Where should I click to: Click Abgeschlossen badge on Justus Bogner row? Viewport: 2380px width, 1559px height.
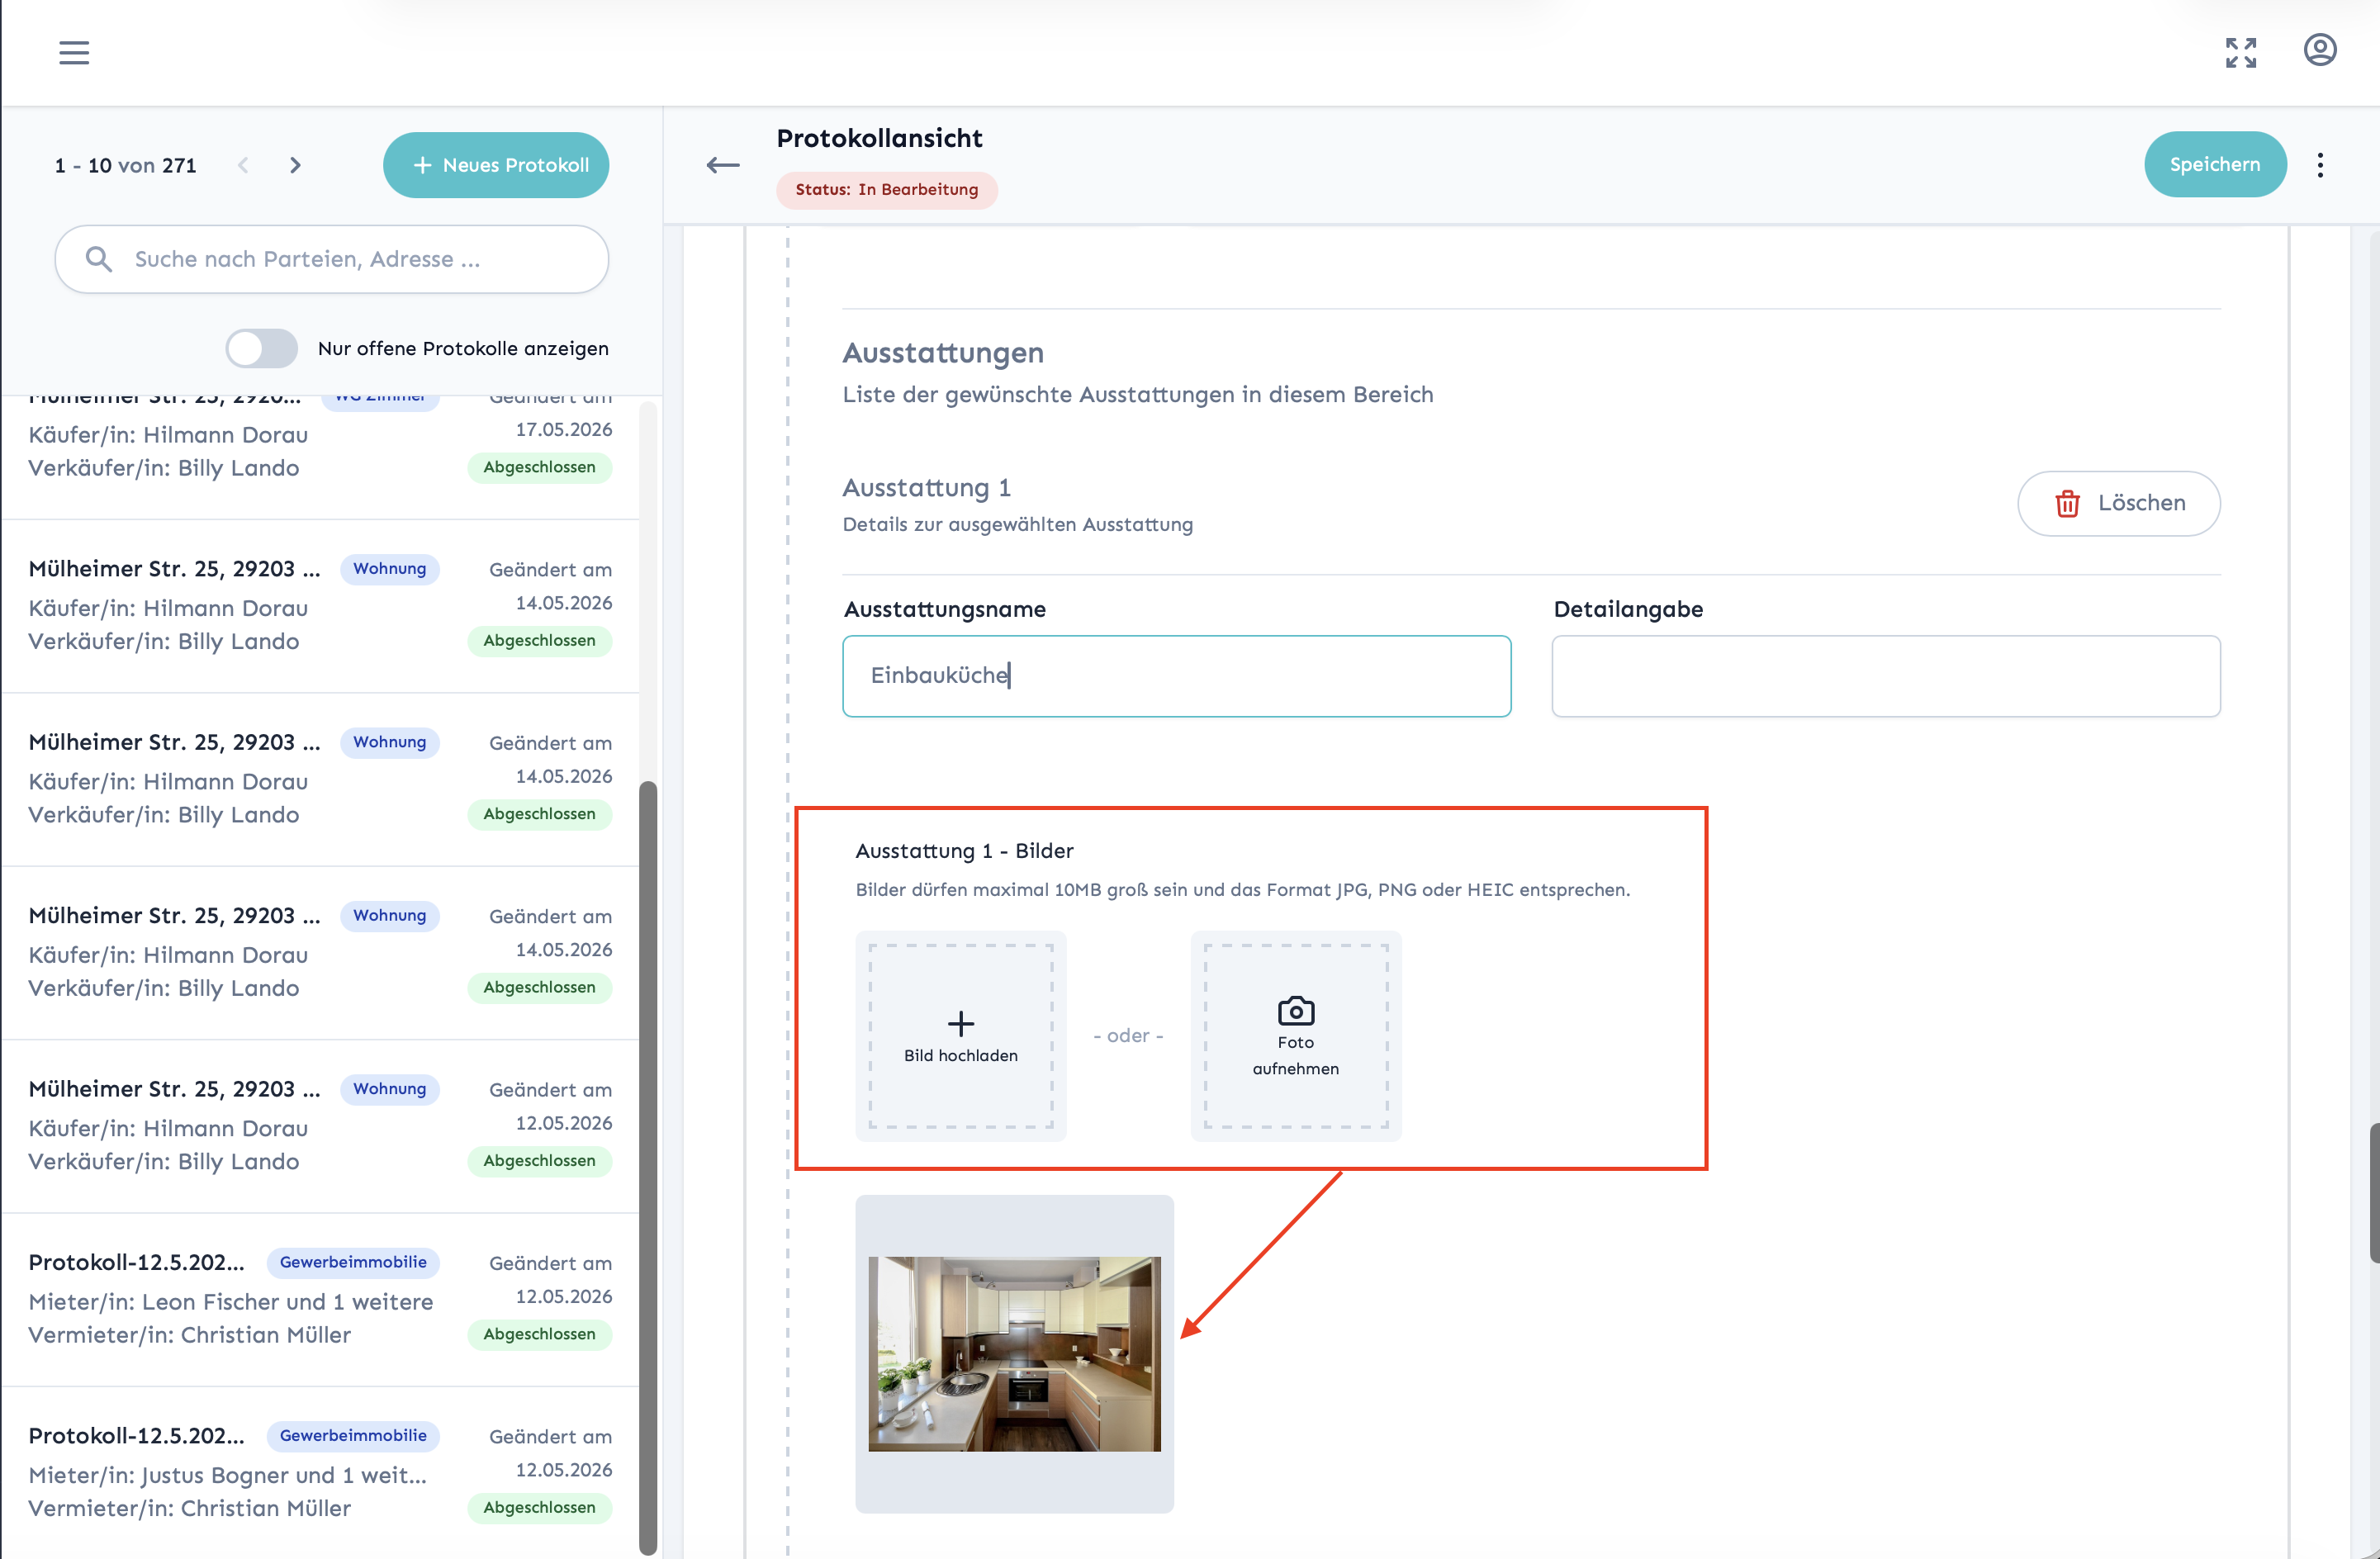pos(539,1507)
